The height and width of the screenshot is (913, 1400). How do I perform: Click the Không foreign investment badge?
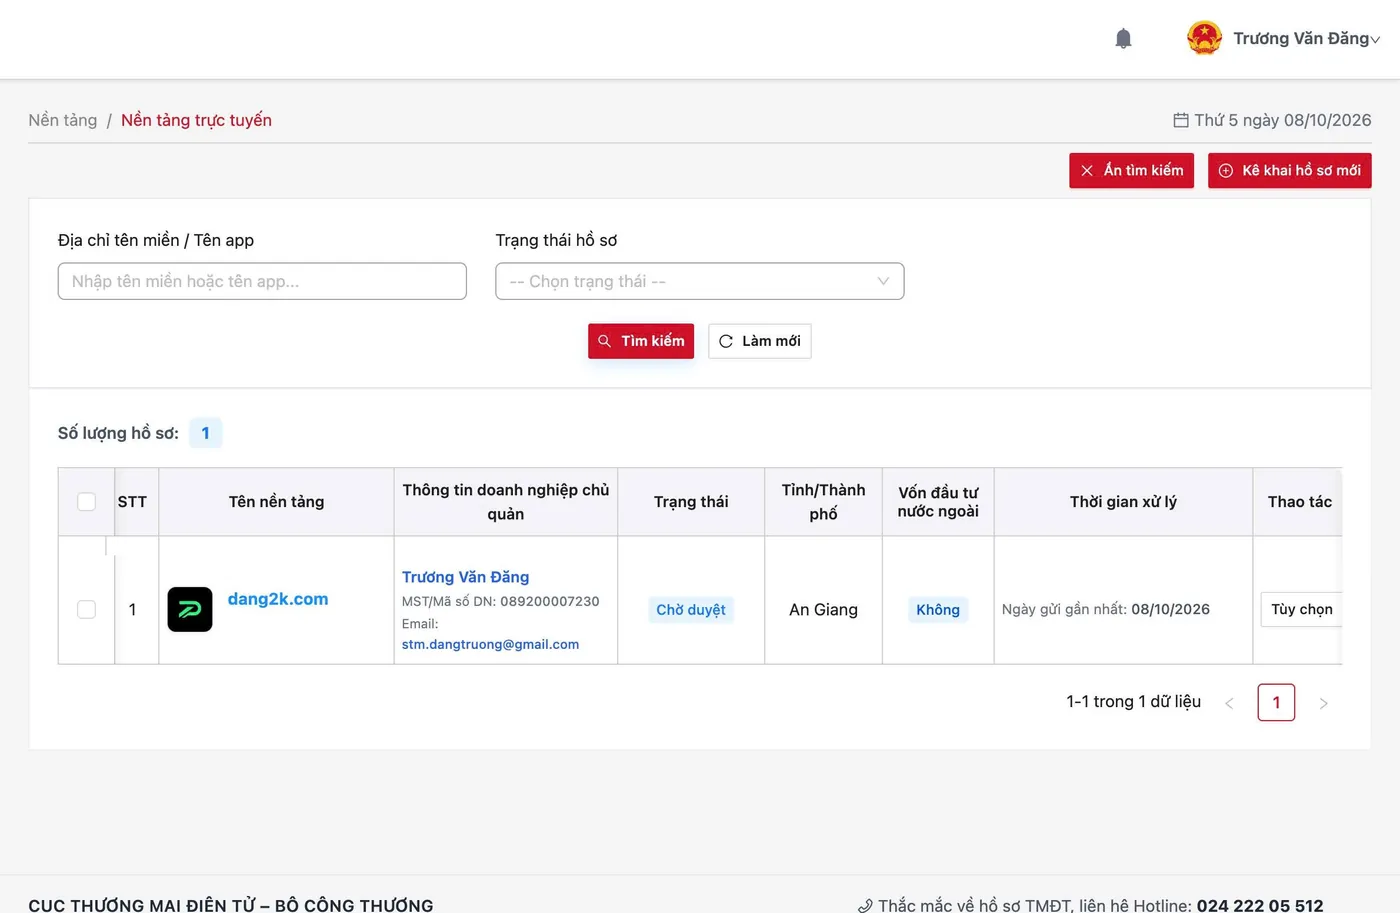point(938,610)
